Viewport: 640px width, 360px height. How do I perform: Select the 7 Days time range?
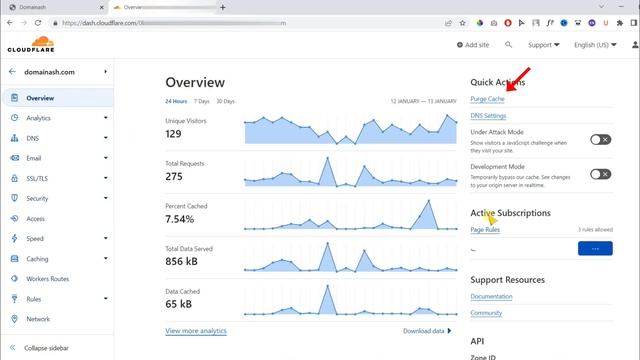(x=201, y=101)
